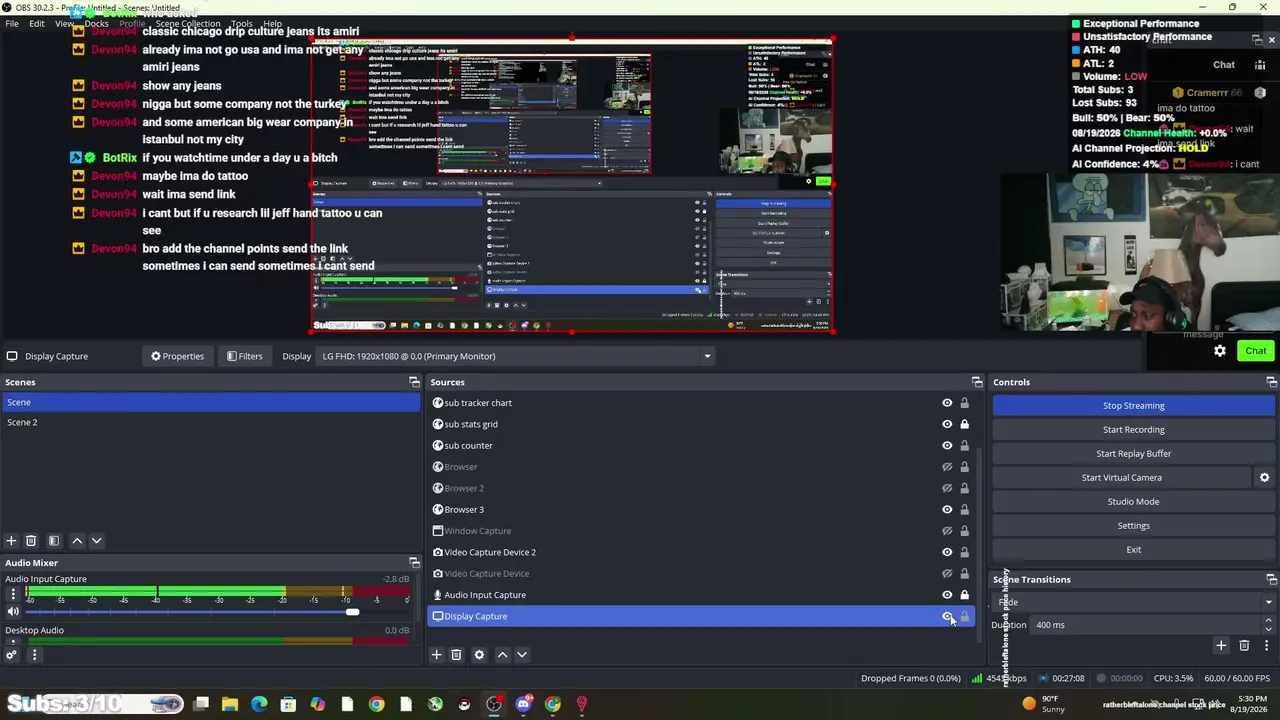1280x720 pixels.
Task: Open transition properties three-dot menu
Action: pos(1266,646)
